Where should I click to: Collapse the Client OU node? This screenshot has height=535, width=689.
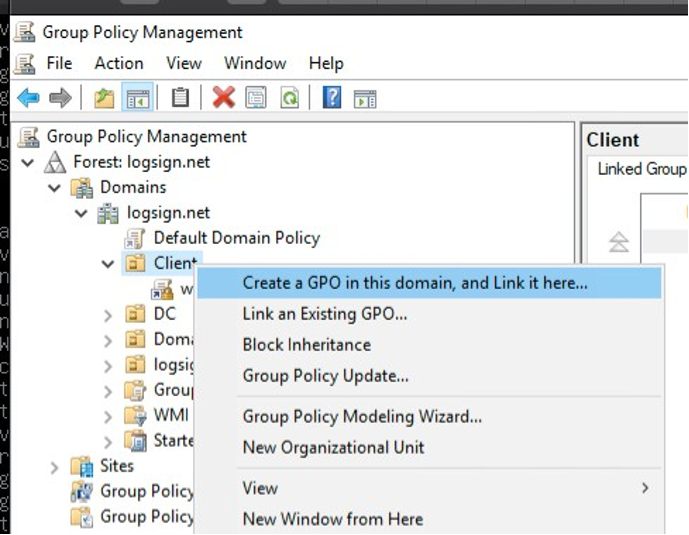pos(108,264)
